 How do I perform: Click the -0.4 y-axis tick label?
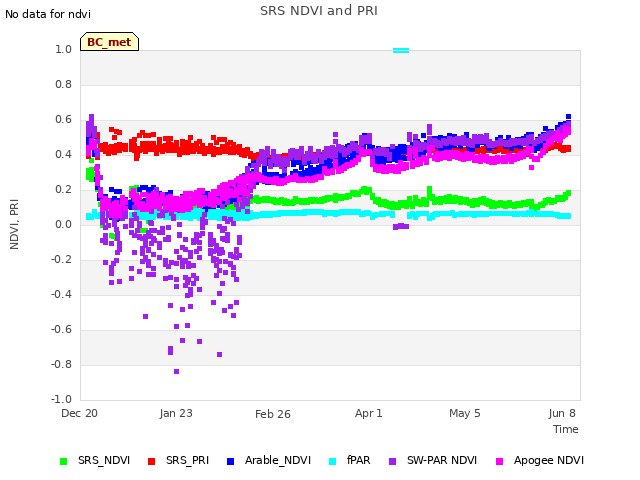(61, 294)
